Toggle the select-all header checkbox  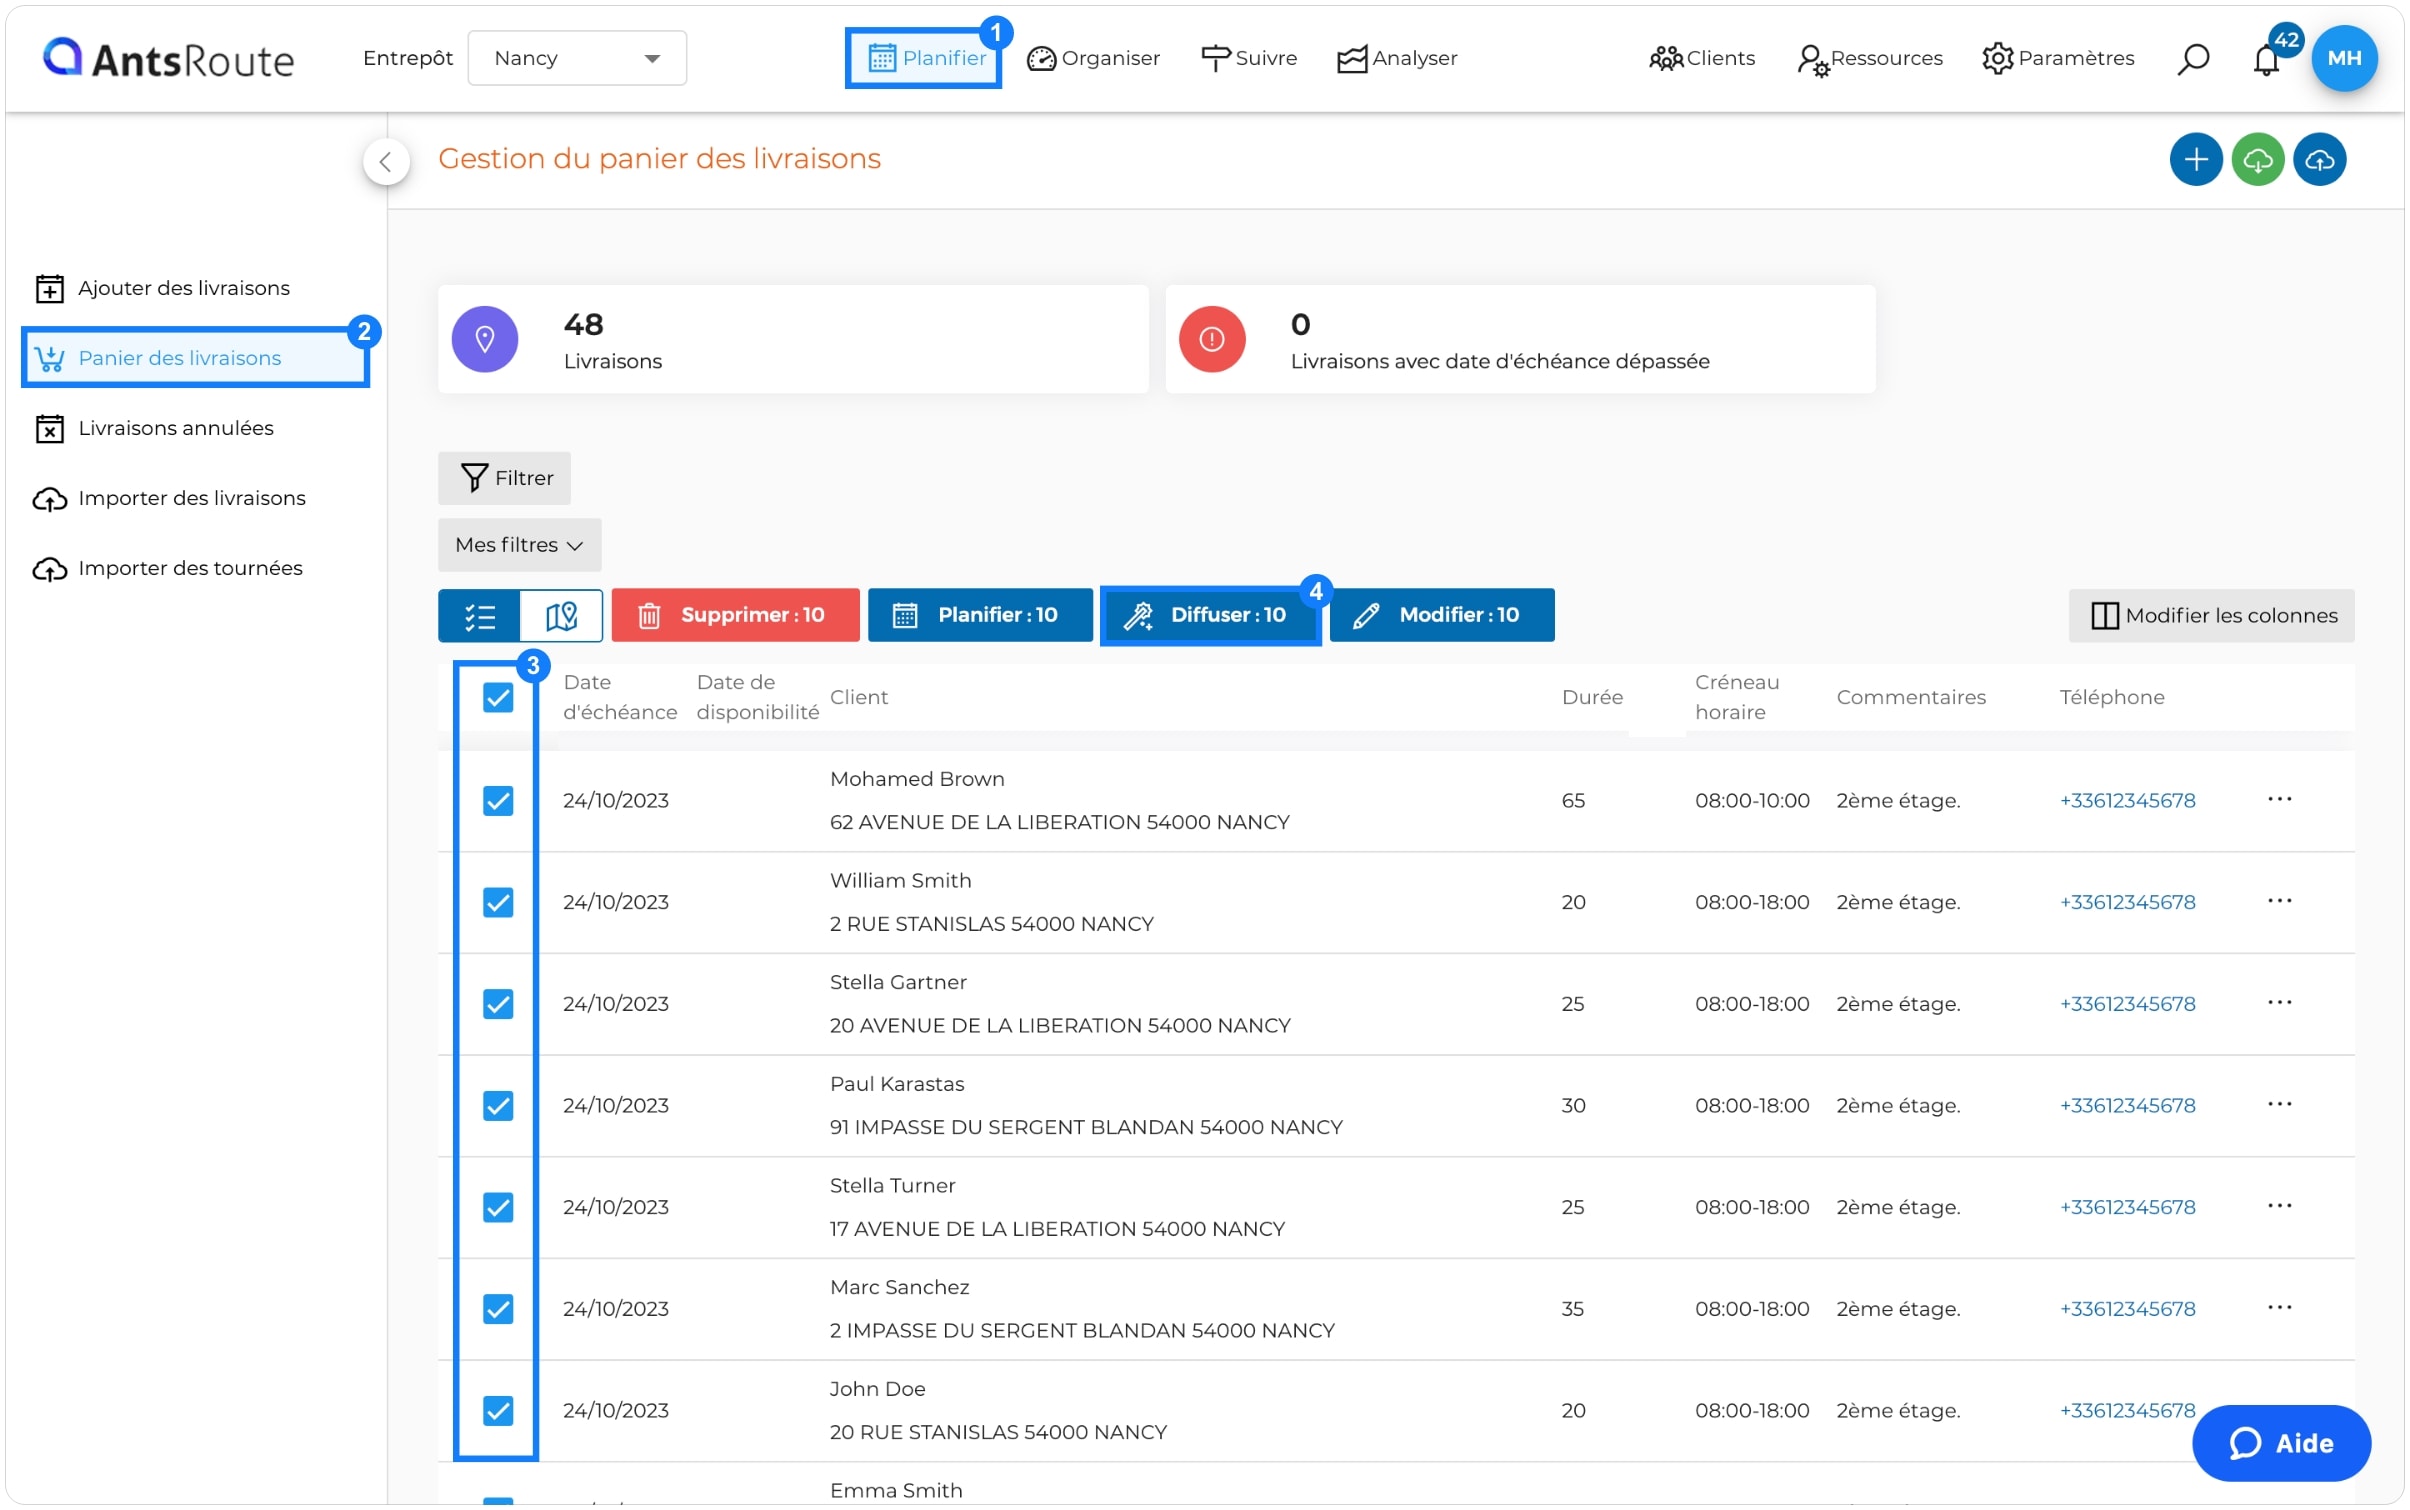coord(498,697)
